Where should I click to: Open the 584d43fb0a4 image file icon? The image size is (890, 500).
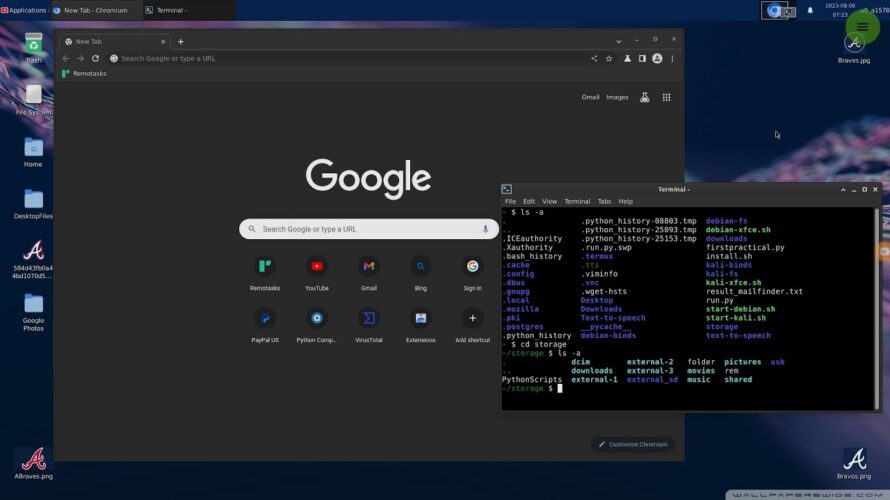click(x=33, y=253)
